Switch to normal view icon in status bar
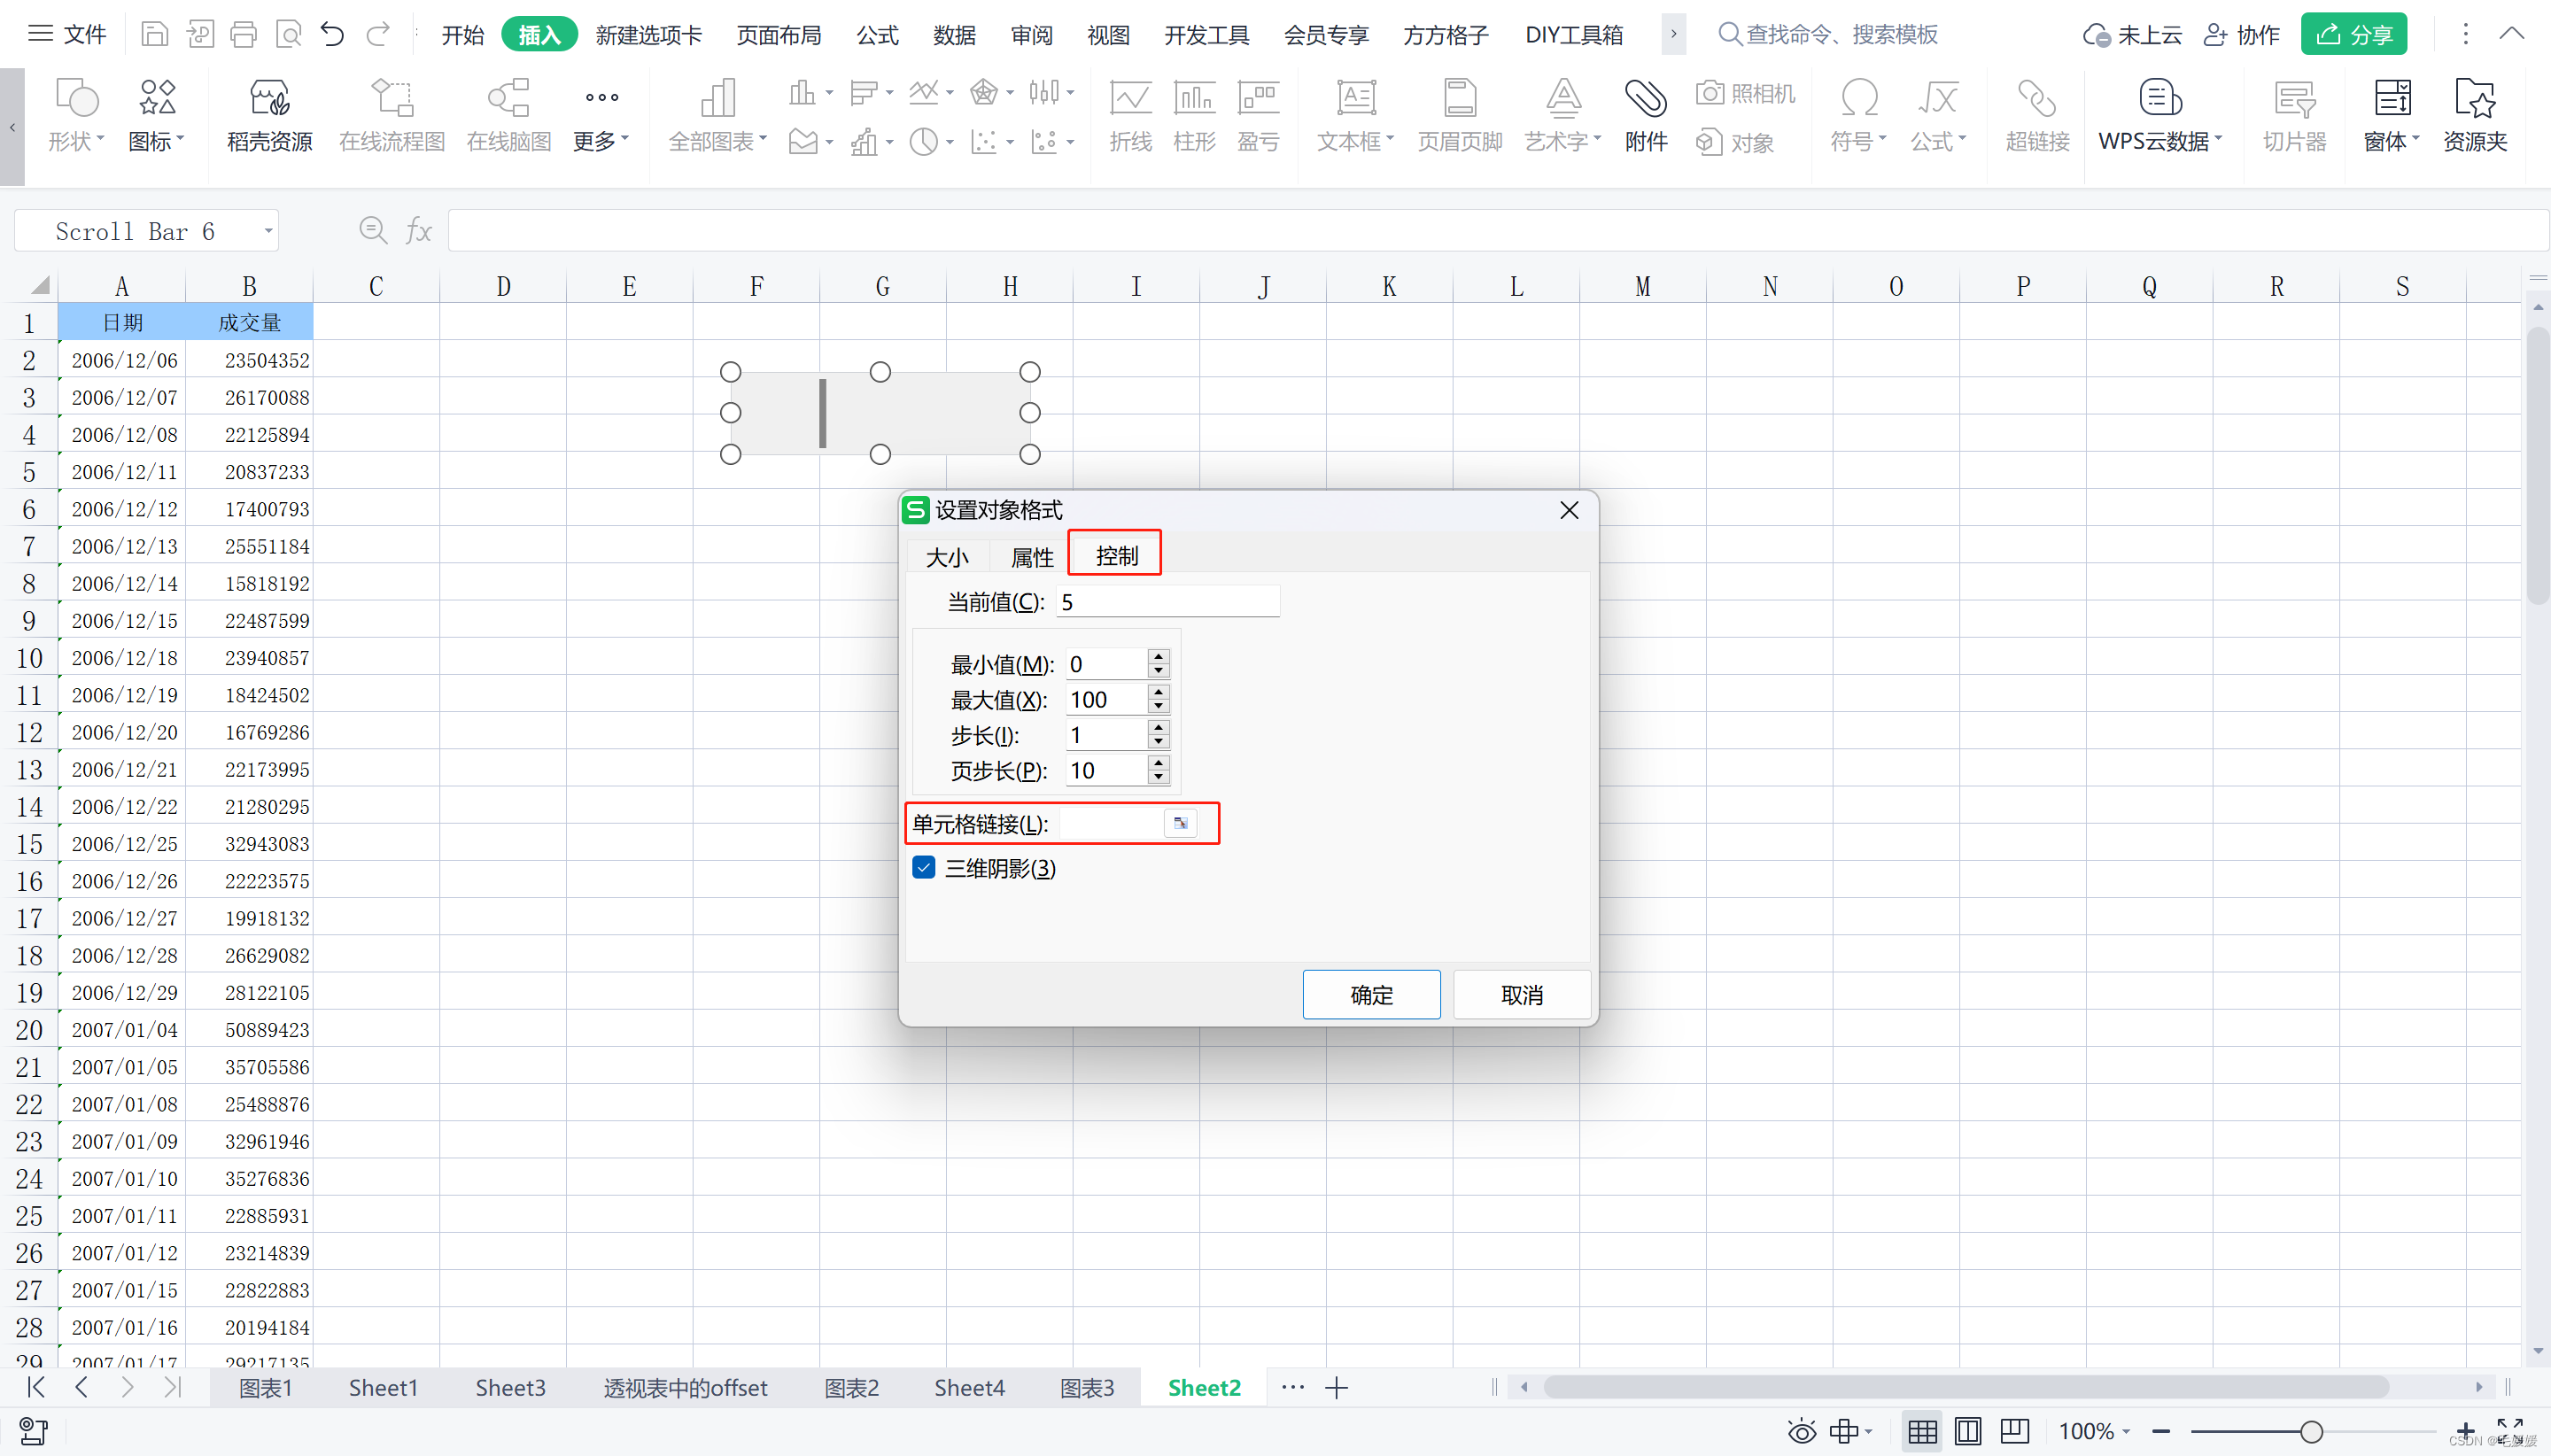 (1922, 1431)
